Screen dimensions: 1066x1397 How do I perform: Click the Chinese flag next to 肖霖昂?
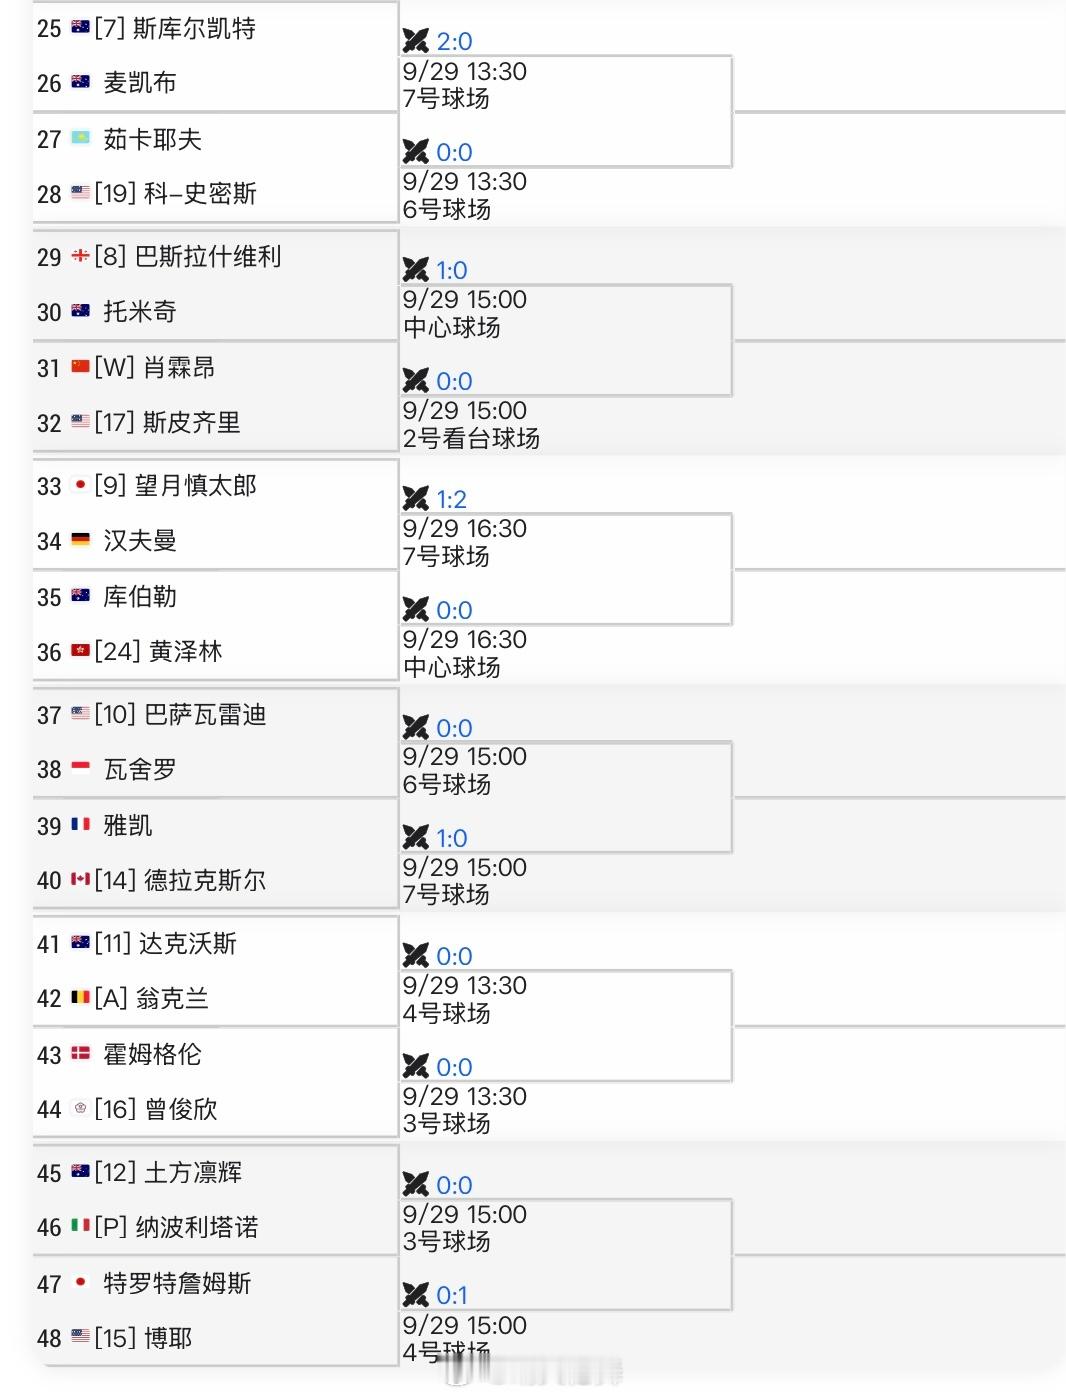click(x=81, y=367)
